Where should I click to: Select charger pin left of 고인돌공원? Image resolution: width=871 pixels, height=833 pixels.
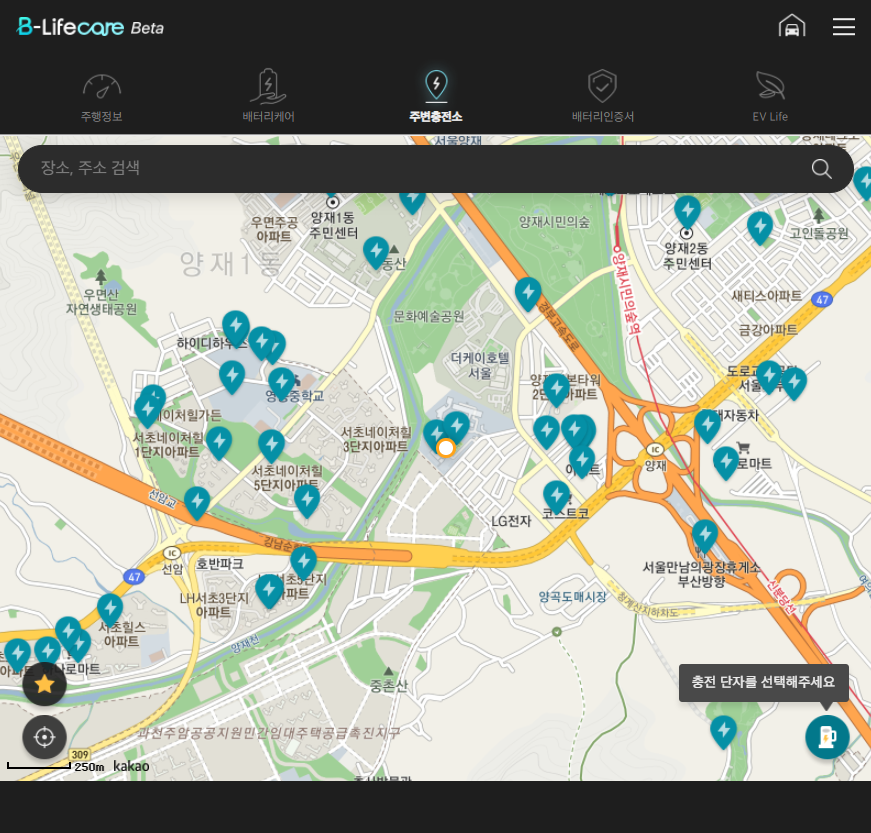coord(759,228)
